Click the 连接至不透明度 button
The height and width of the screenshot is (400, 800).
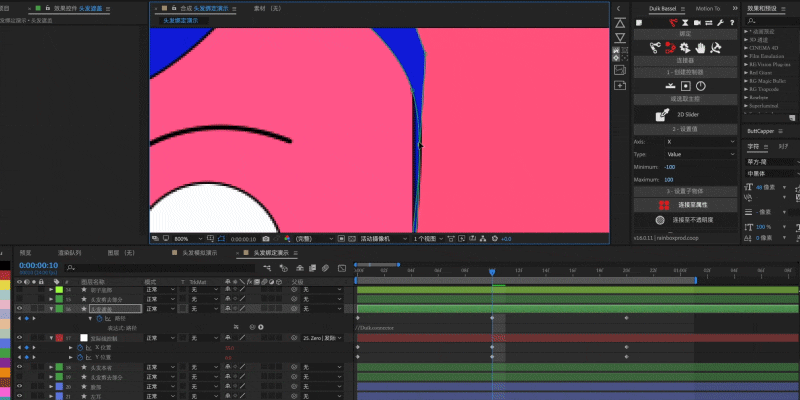(685, 220)
